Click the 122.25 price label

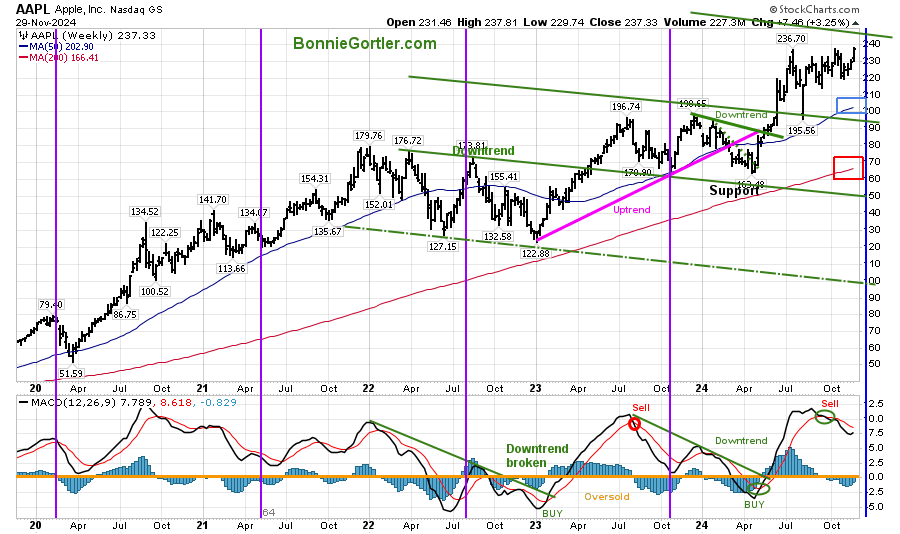[x=164, y=233]
